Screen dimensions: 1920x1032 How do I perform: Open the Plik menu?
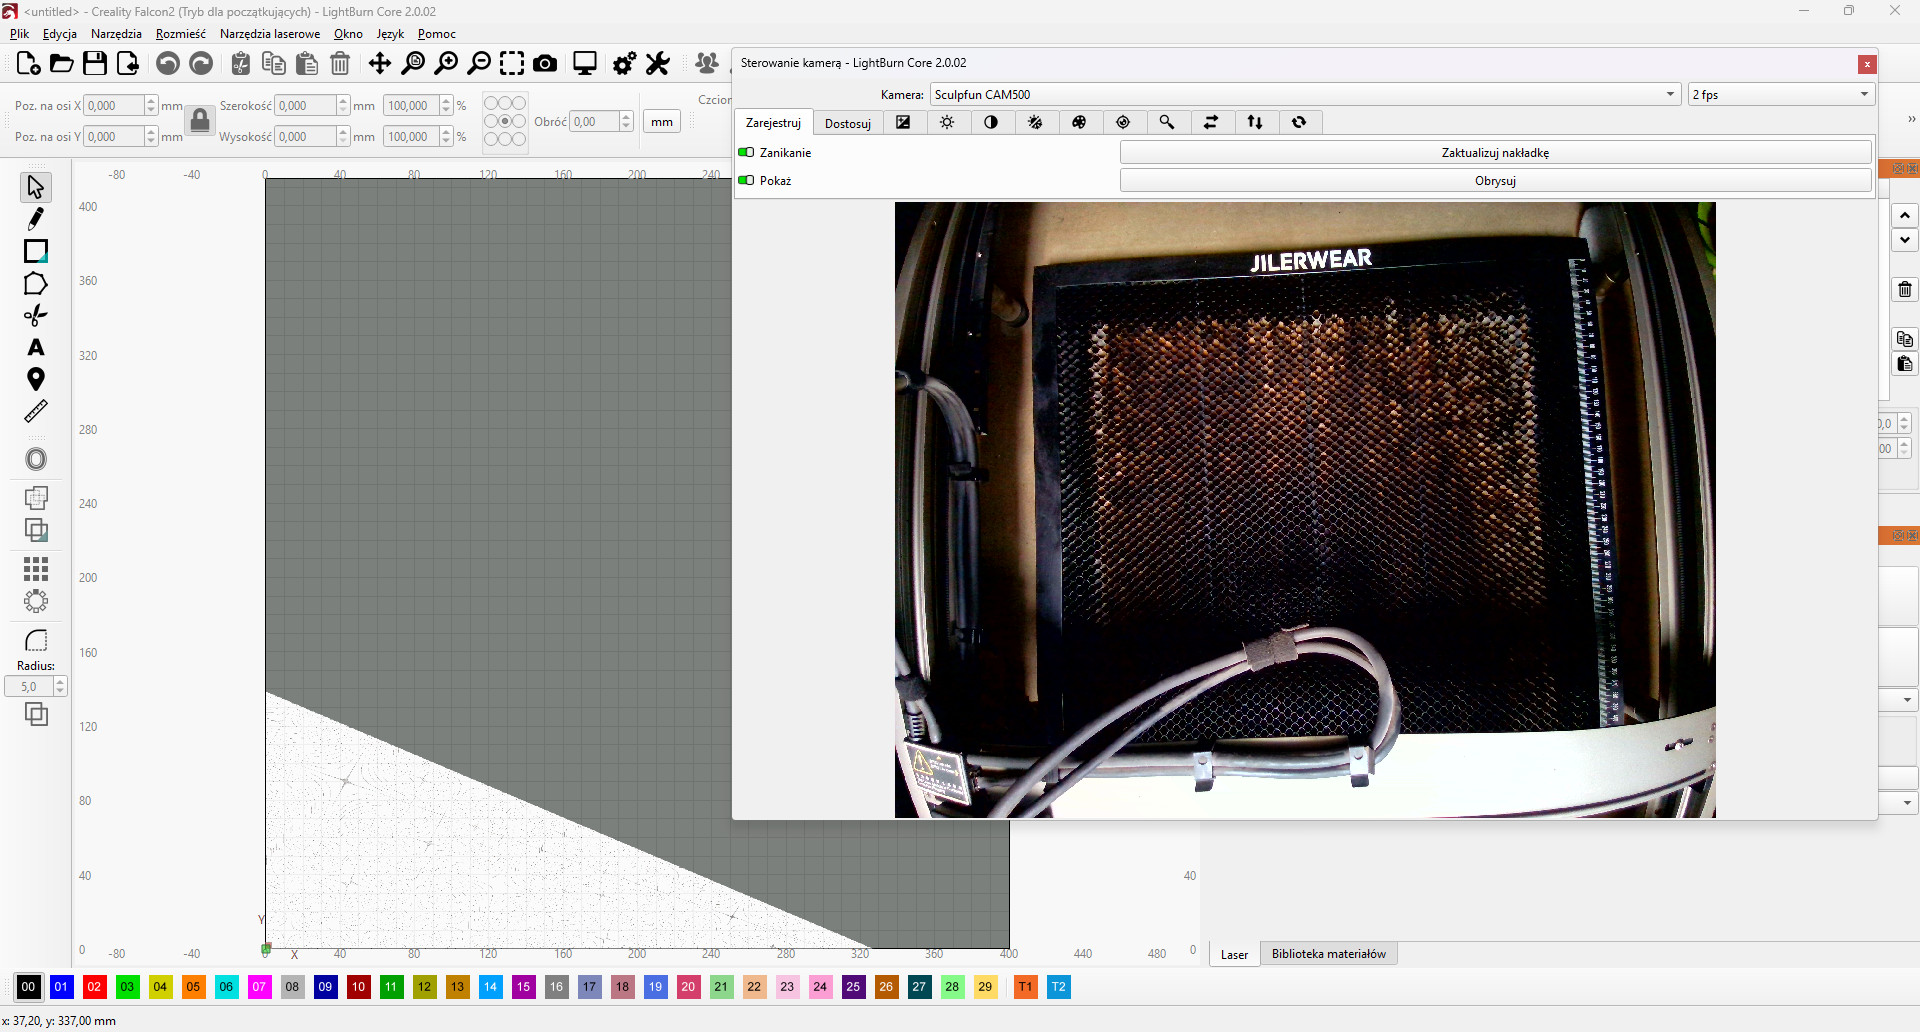coord(19,34)
